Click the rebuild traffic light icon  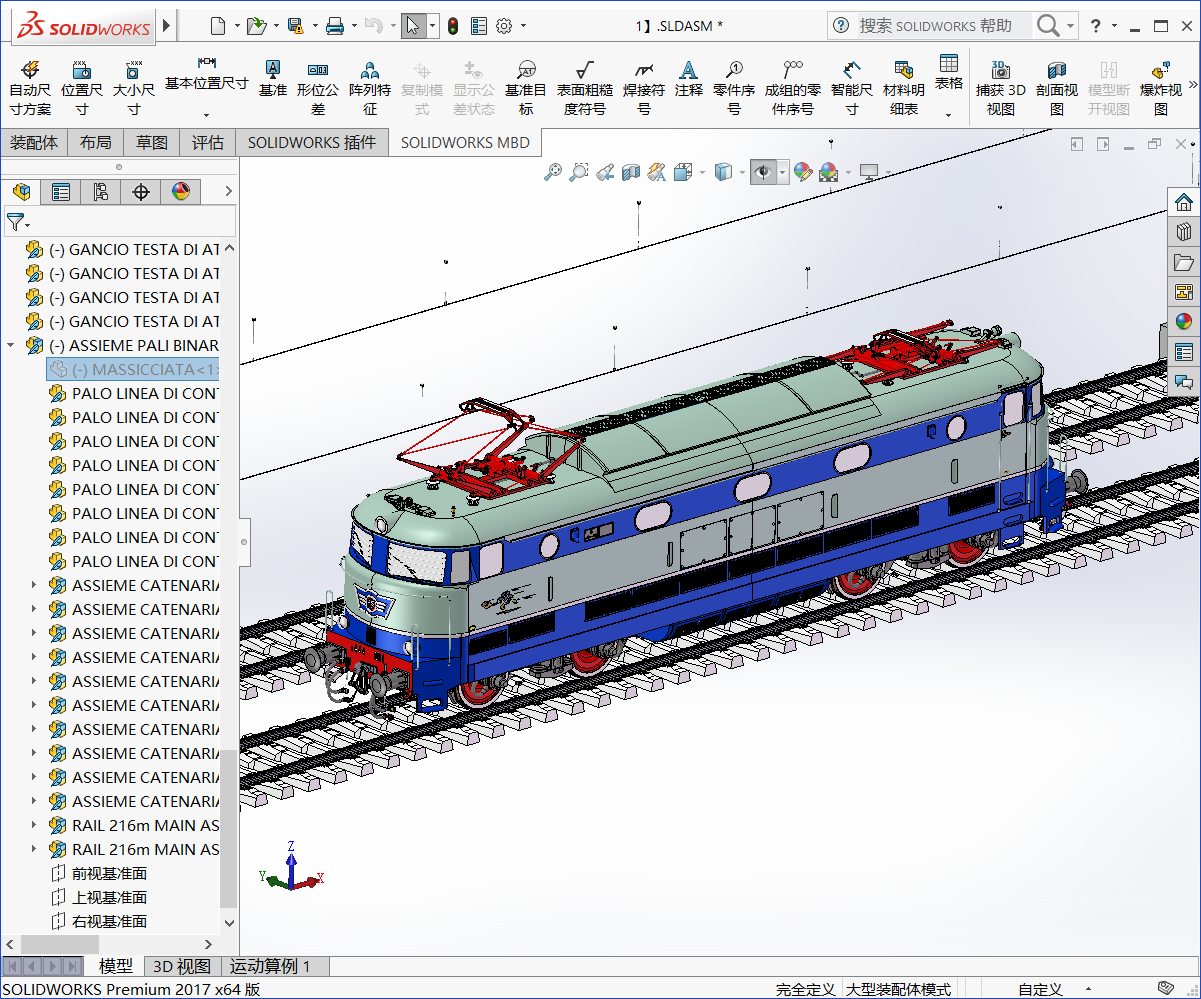pyautogui.click(x=453, y=26)
